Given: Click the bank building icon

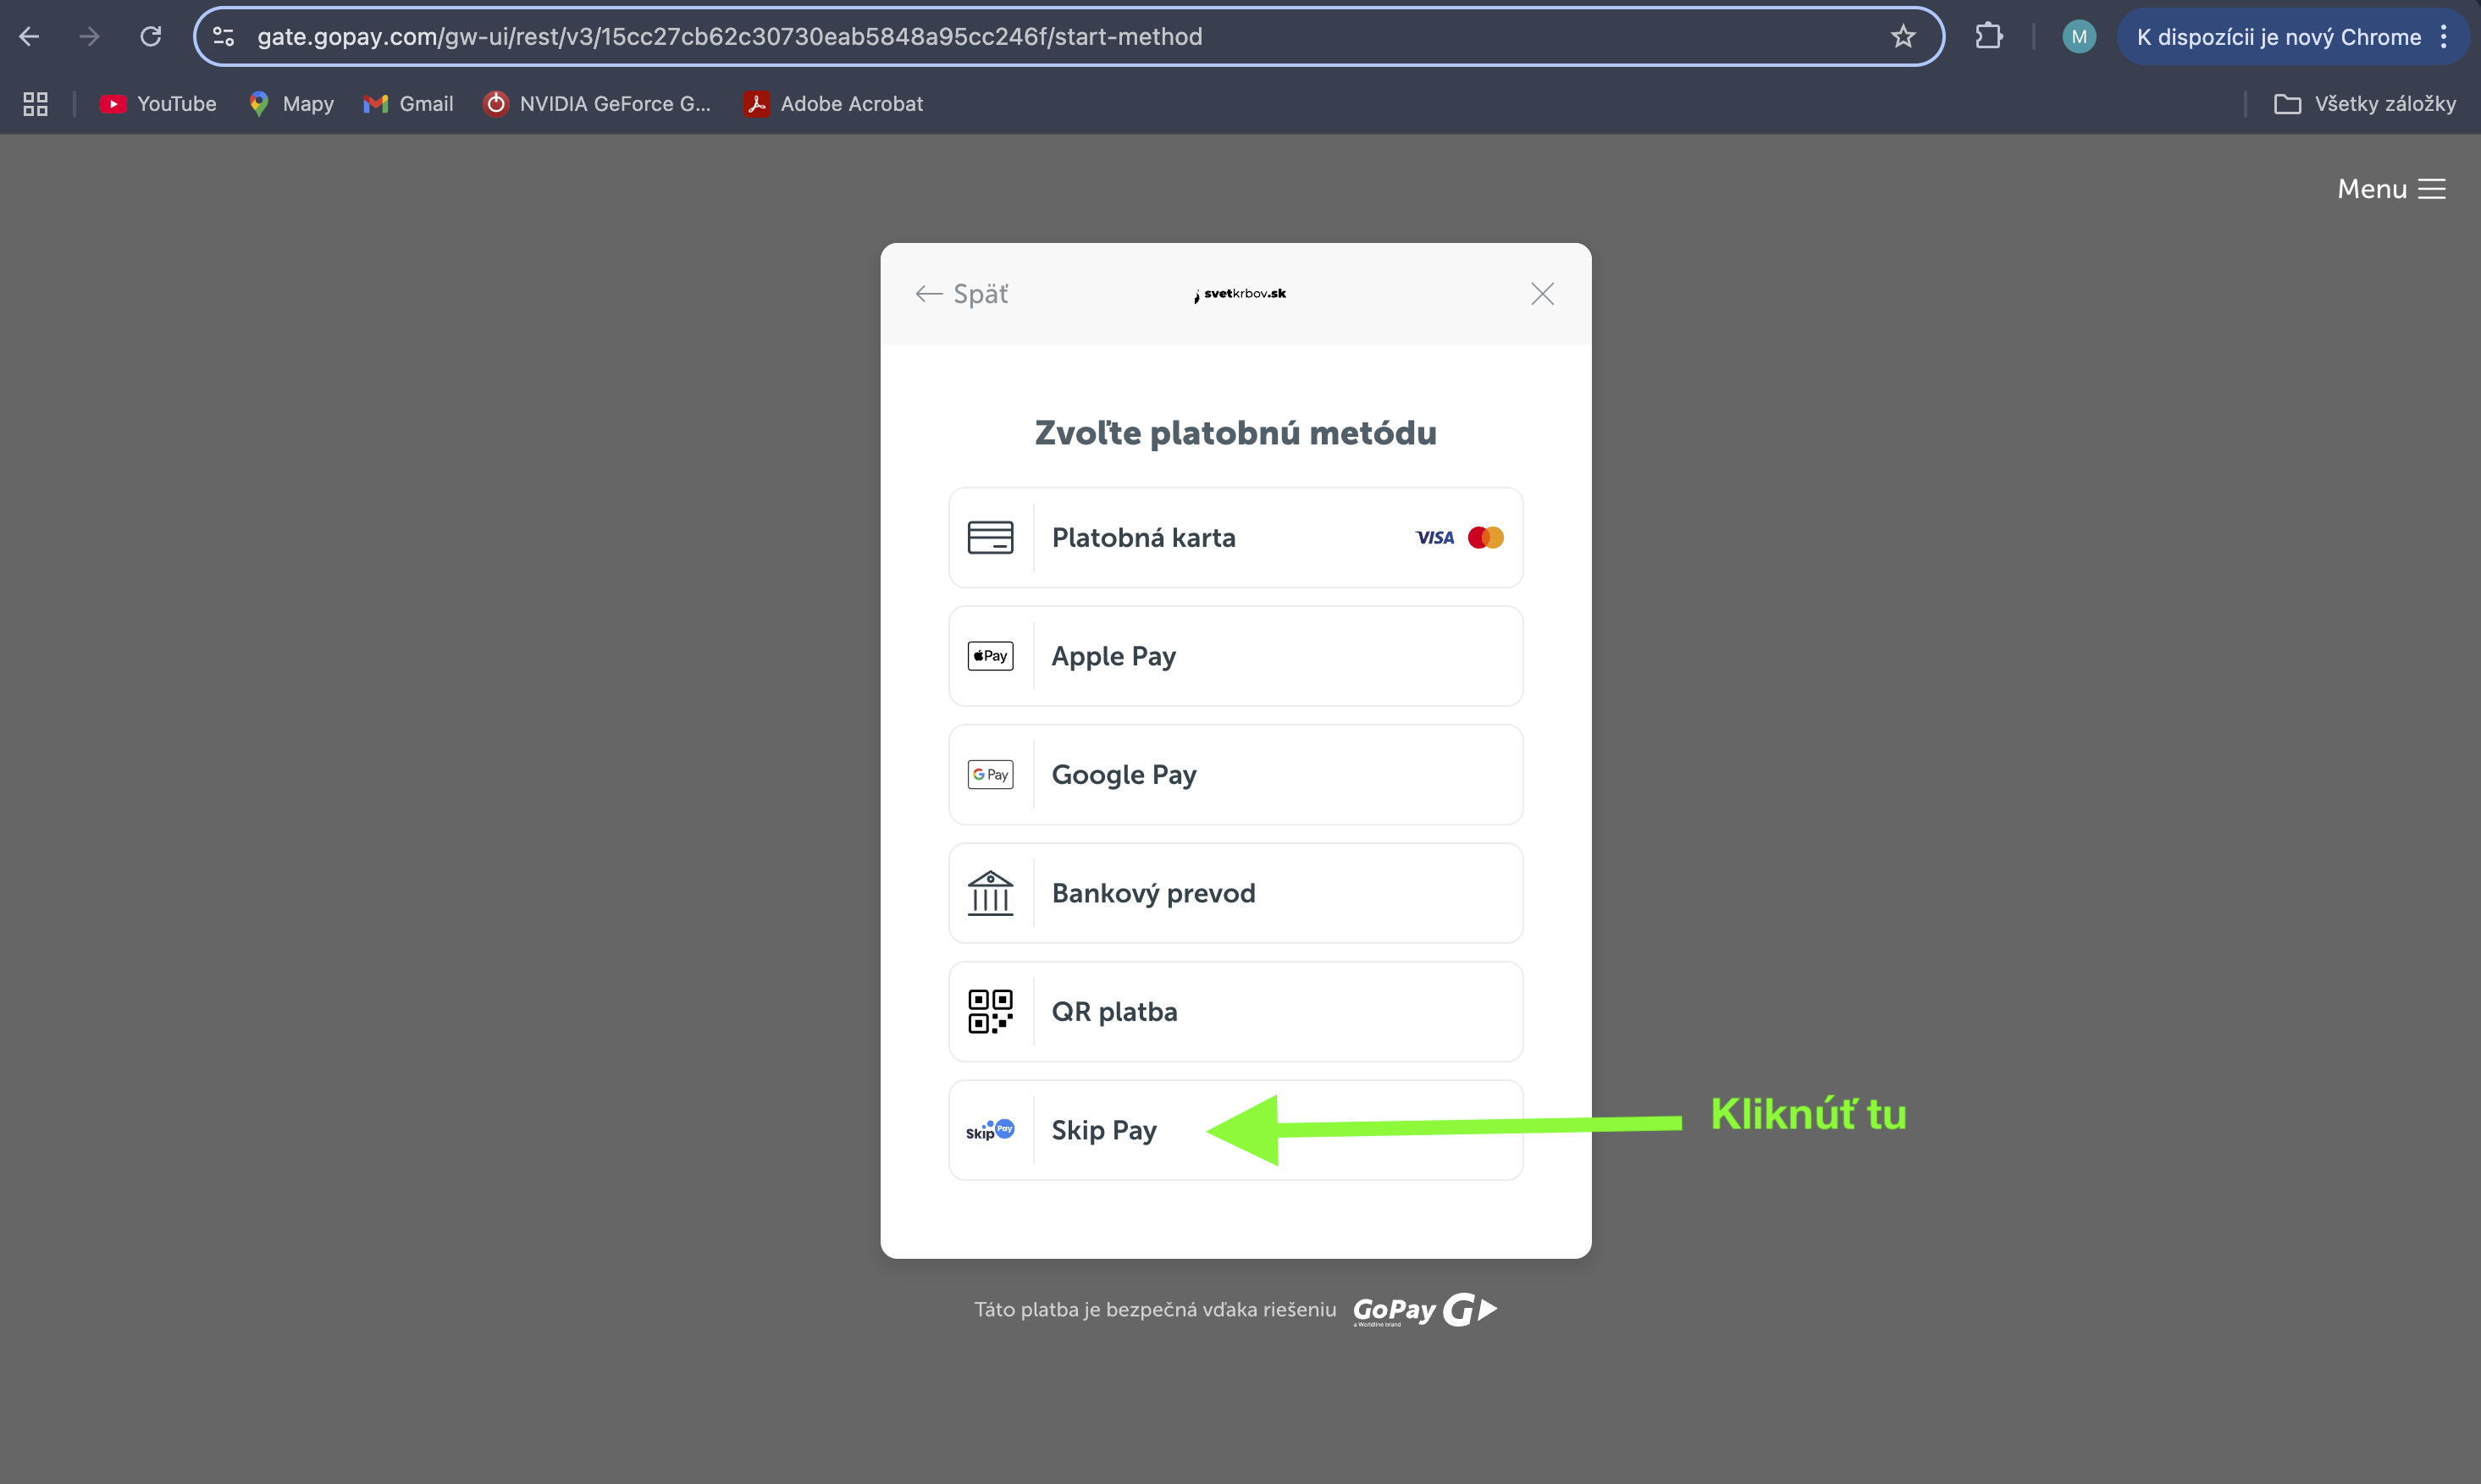Looking at the screenshot, I should point(990,893).
